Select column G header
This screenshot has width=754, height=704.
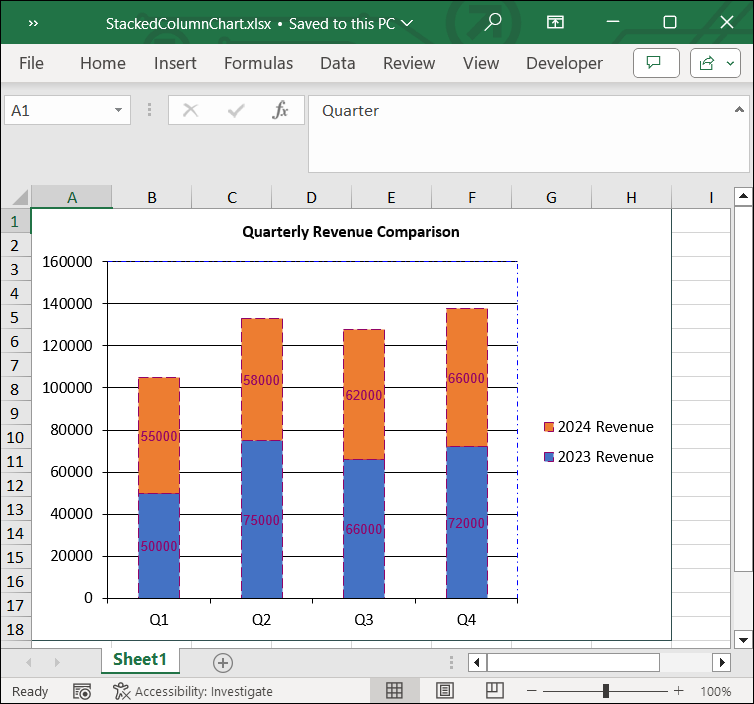point(551,197)
